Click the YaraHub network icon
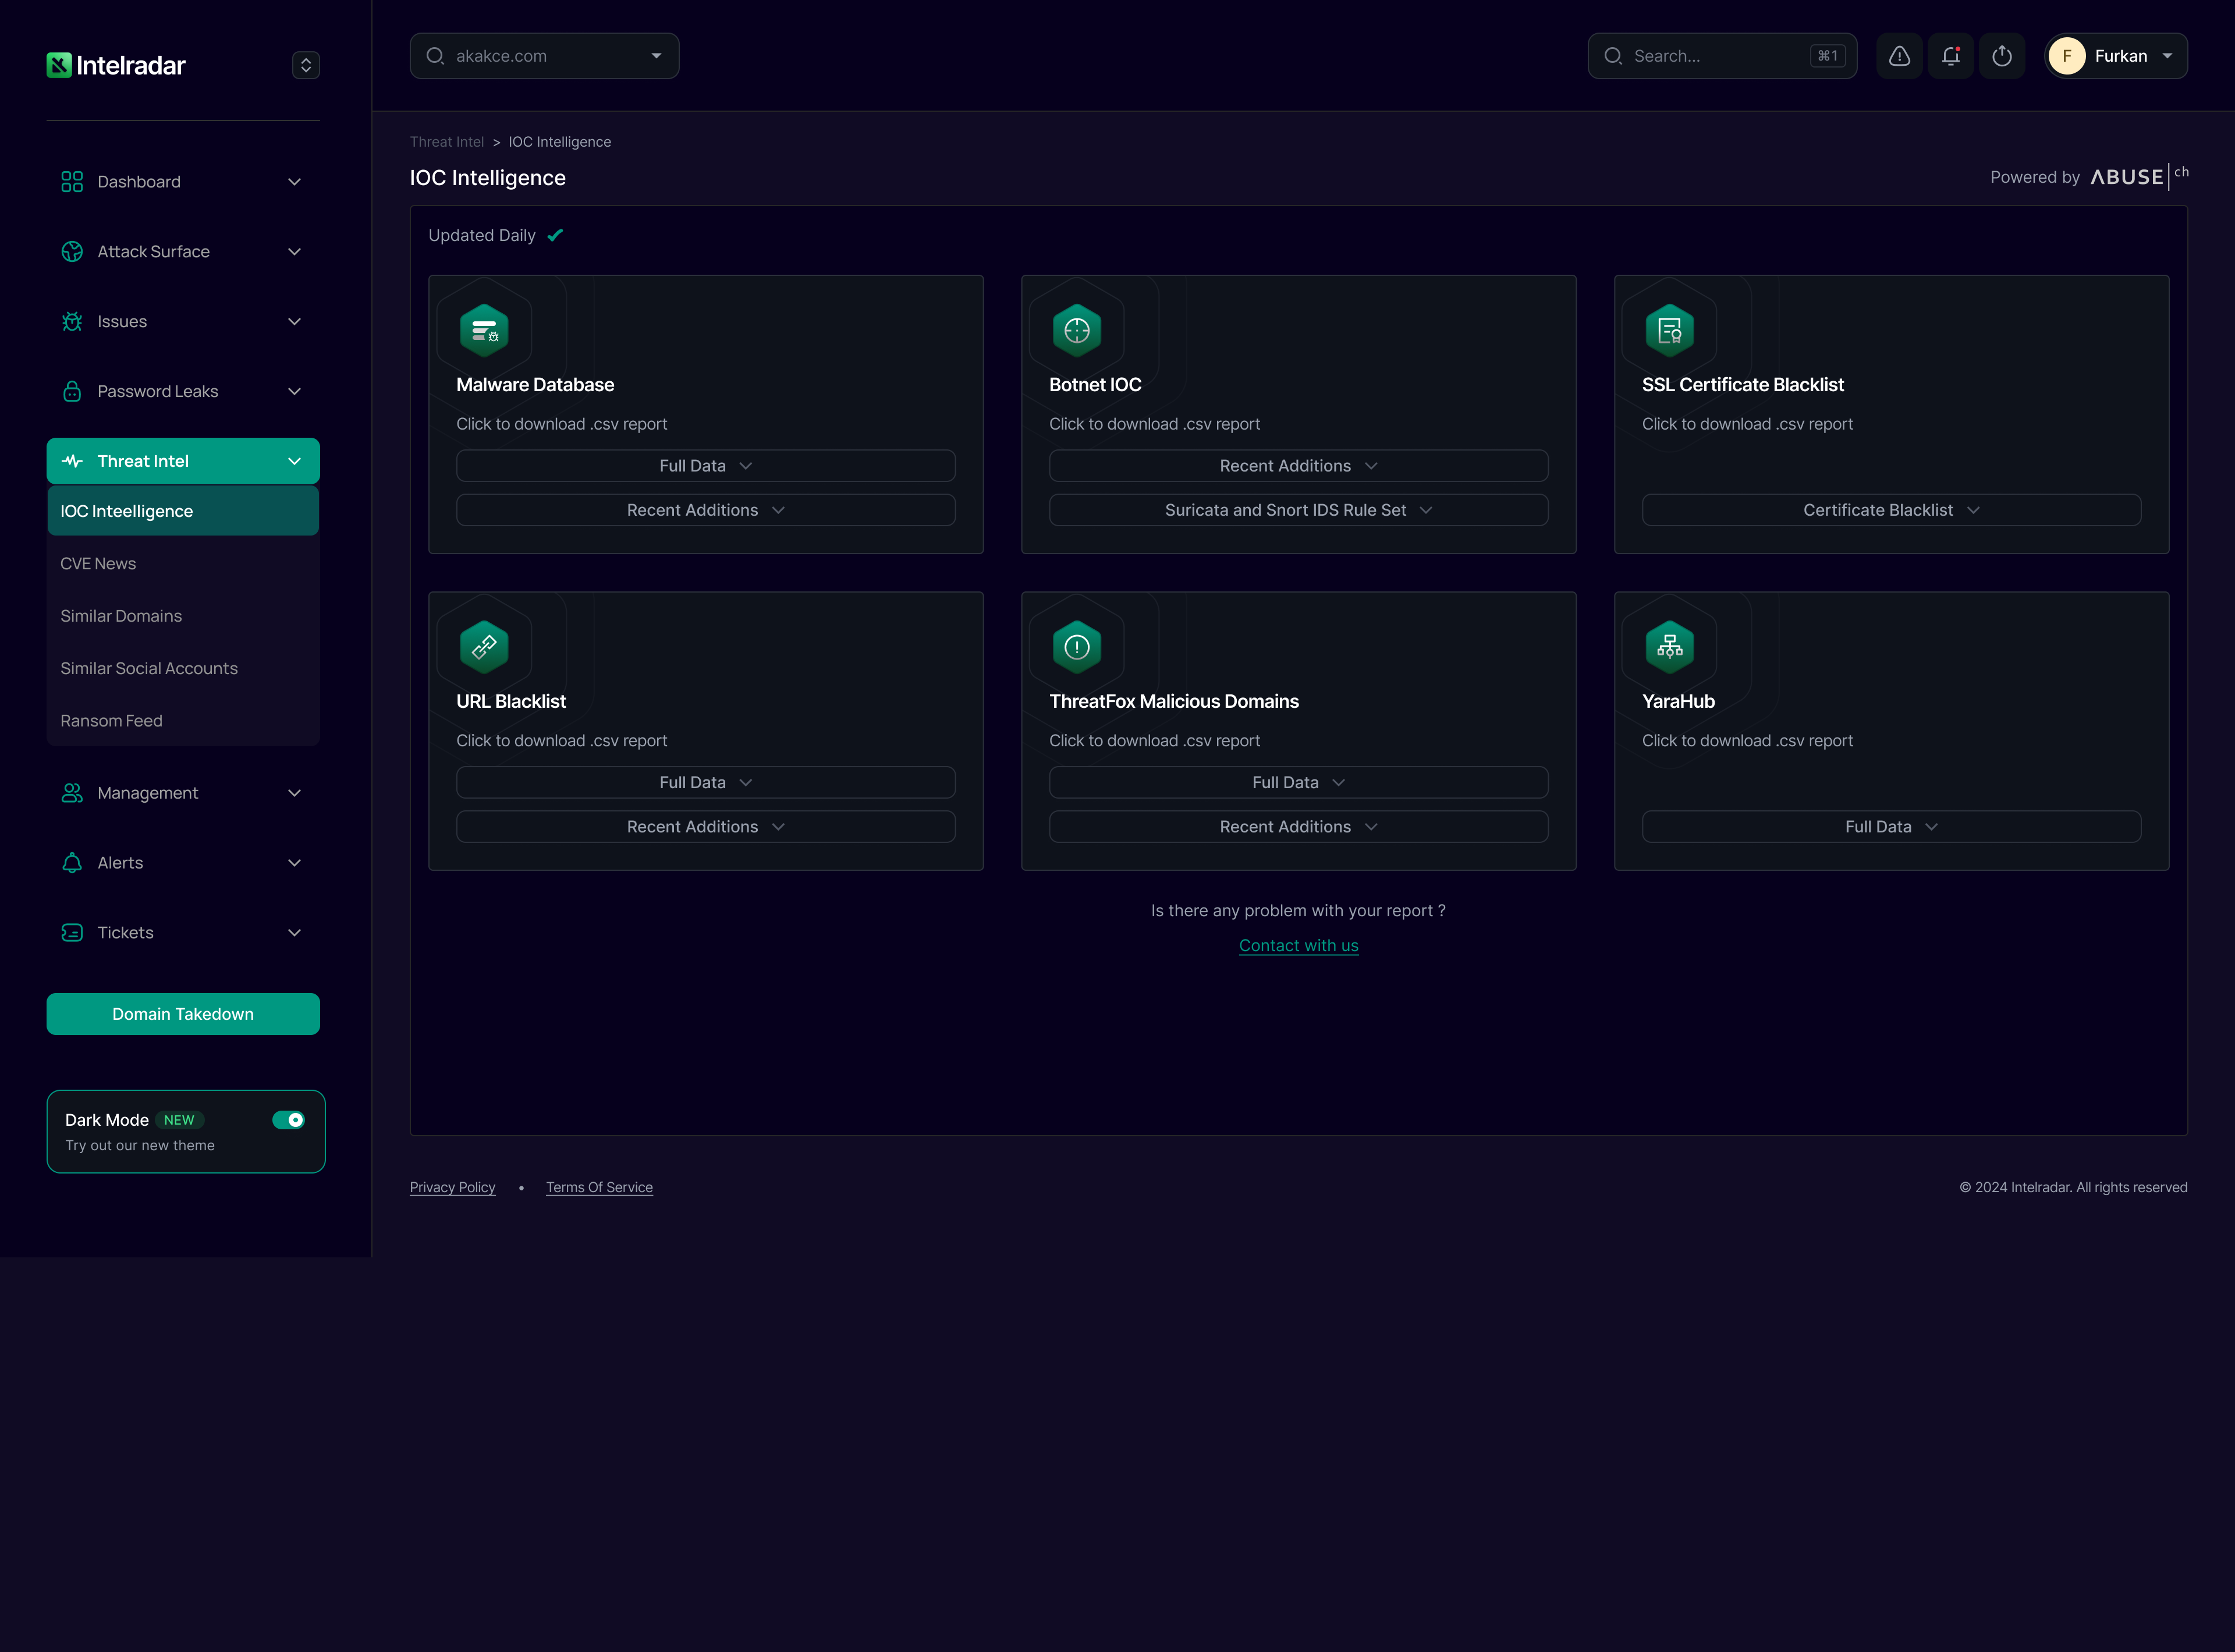 point(1669,647)
